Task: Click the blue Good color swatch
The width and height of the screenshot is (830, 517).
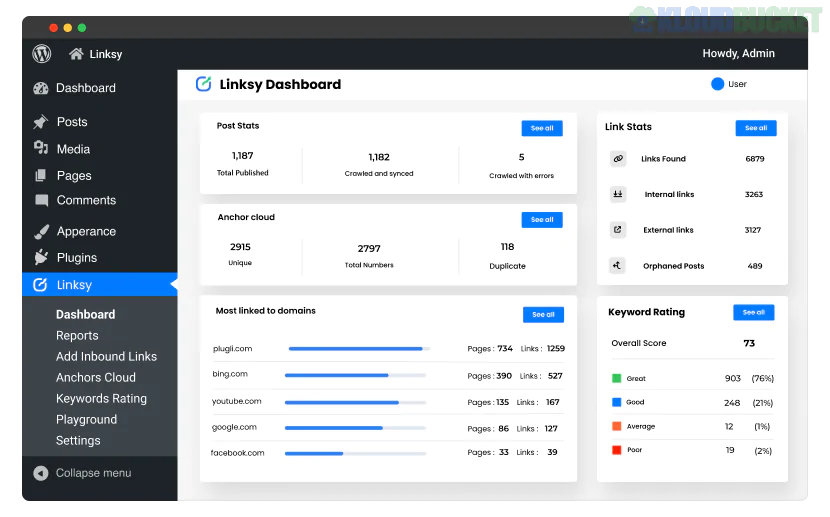Action: point(616,402)
